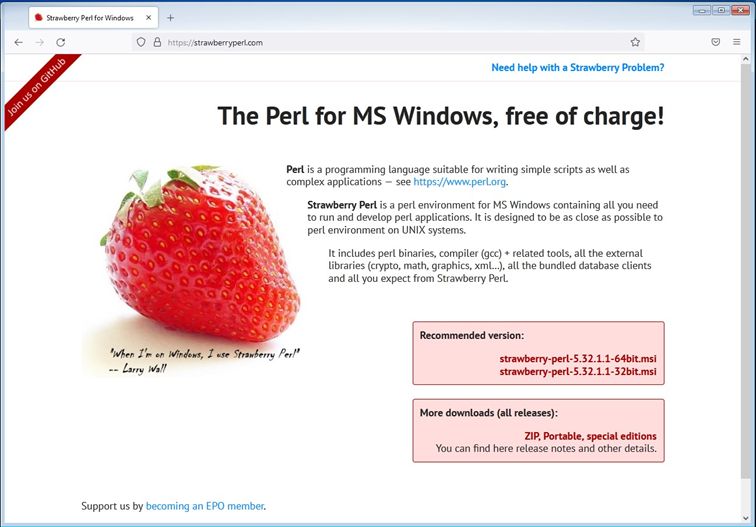Open the Pocket save icon in the toolbar

tap(716, 42)
